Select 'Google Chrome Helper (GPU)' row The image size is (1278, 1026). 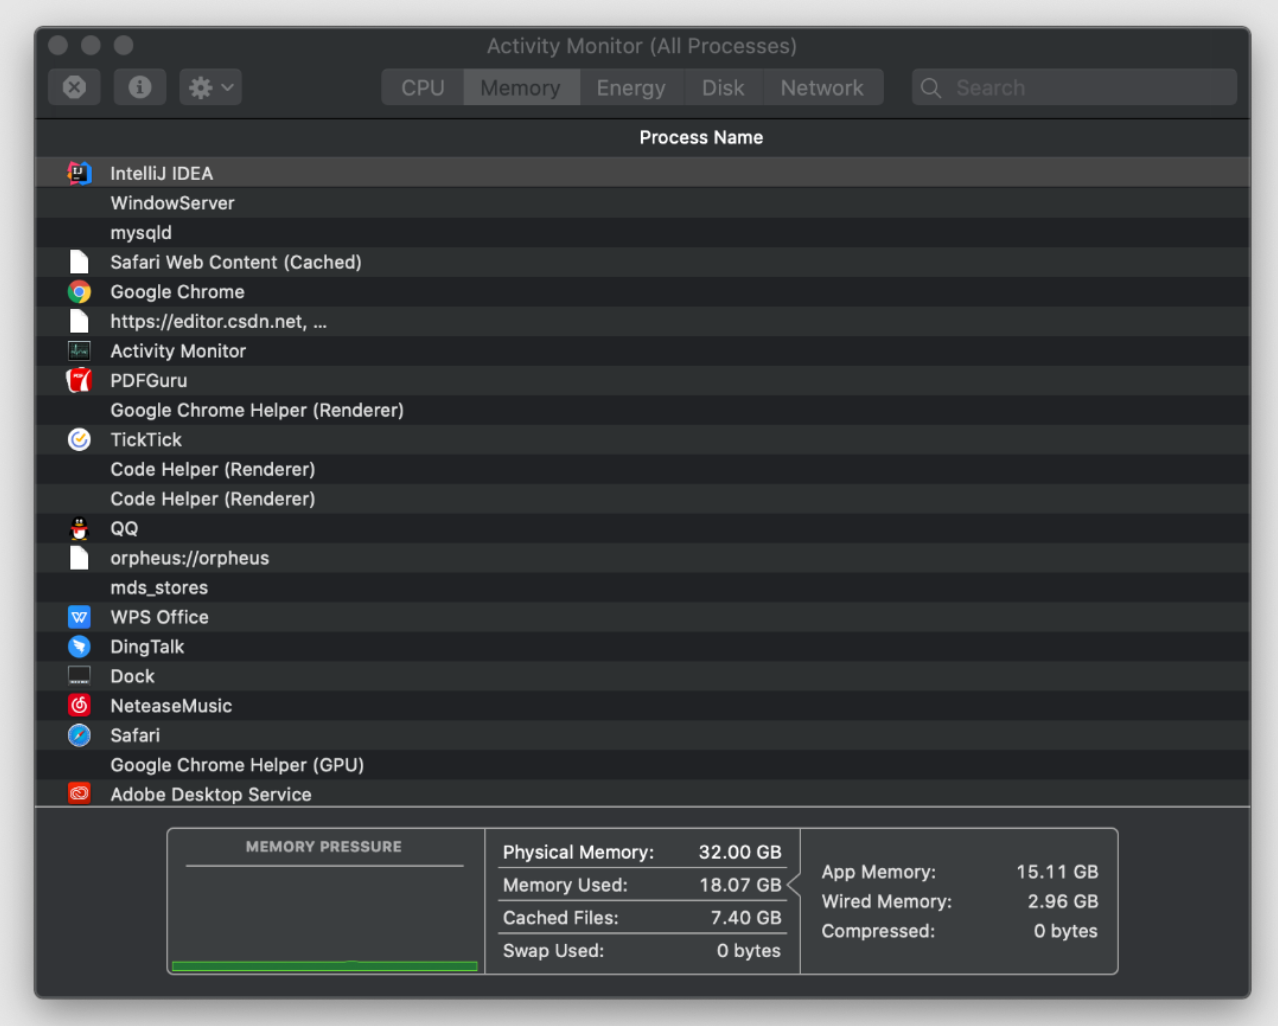643,765
